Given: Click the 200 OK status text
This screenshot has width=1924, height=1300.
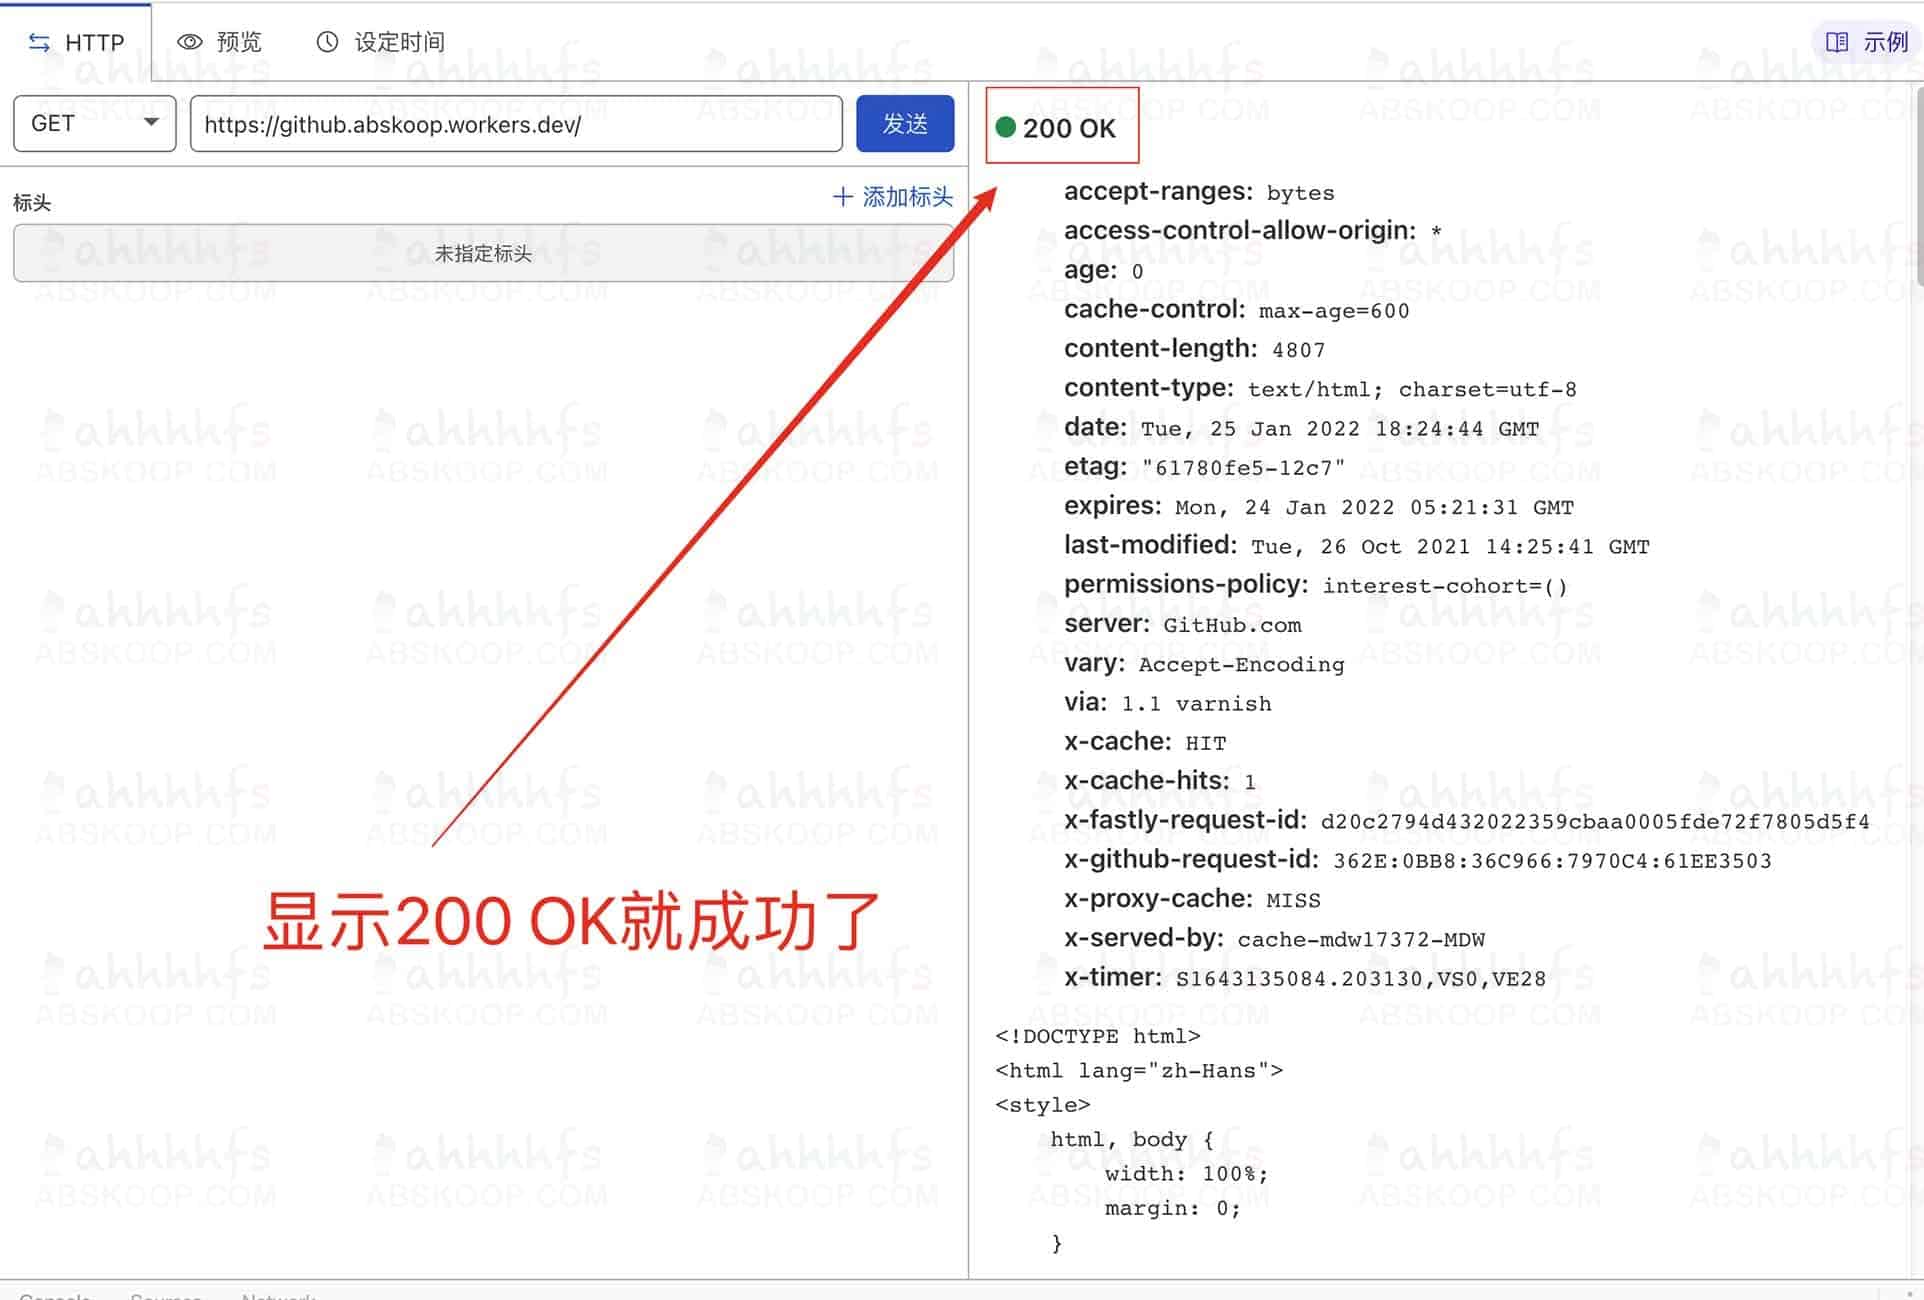Looking at the screenshot, I should 1069,128.
